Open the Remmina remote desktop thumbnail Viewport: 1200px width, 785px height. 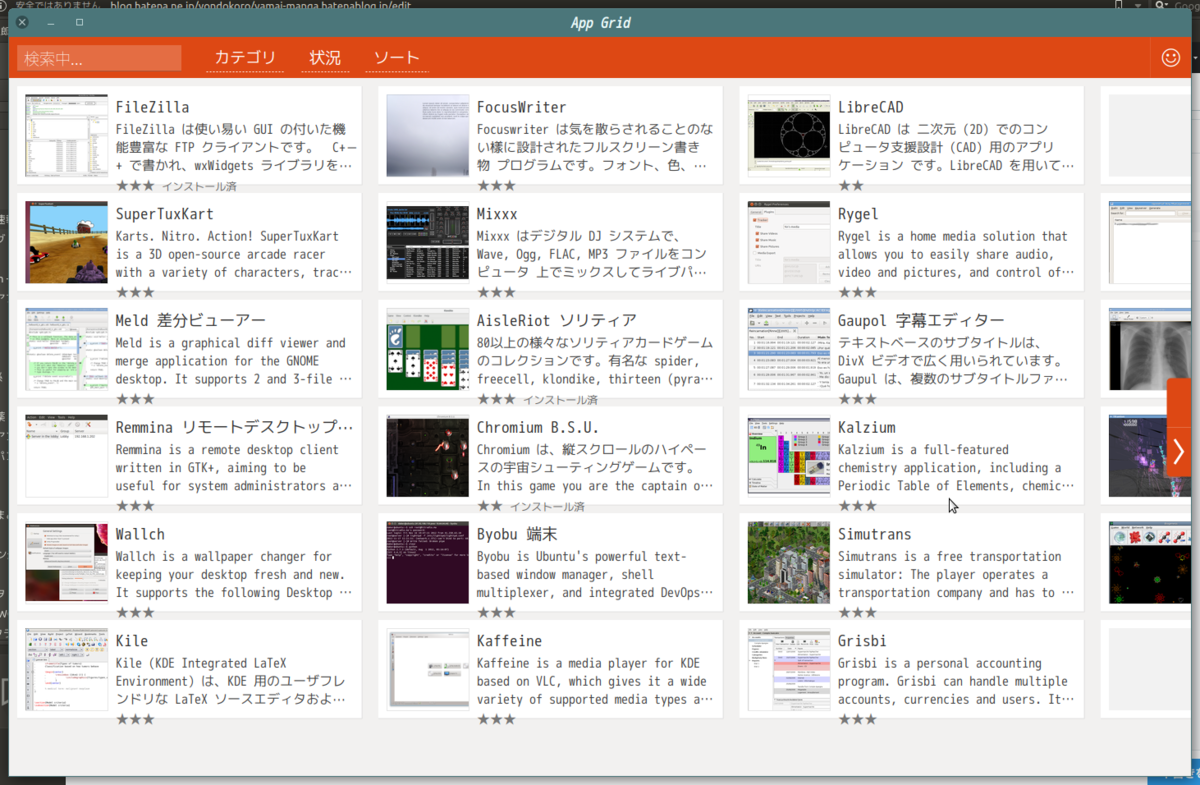coord(66,456)
